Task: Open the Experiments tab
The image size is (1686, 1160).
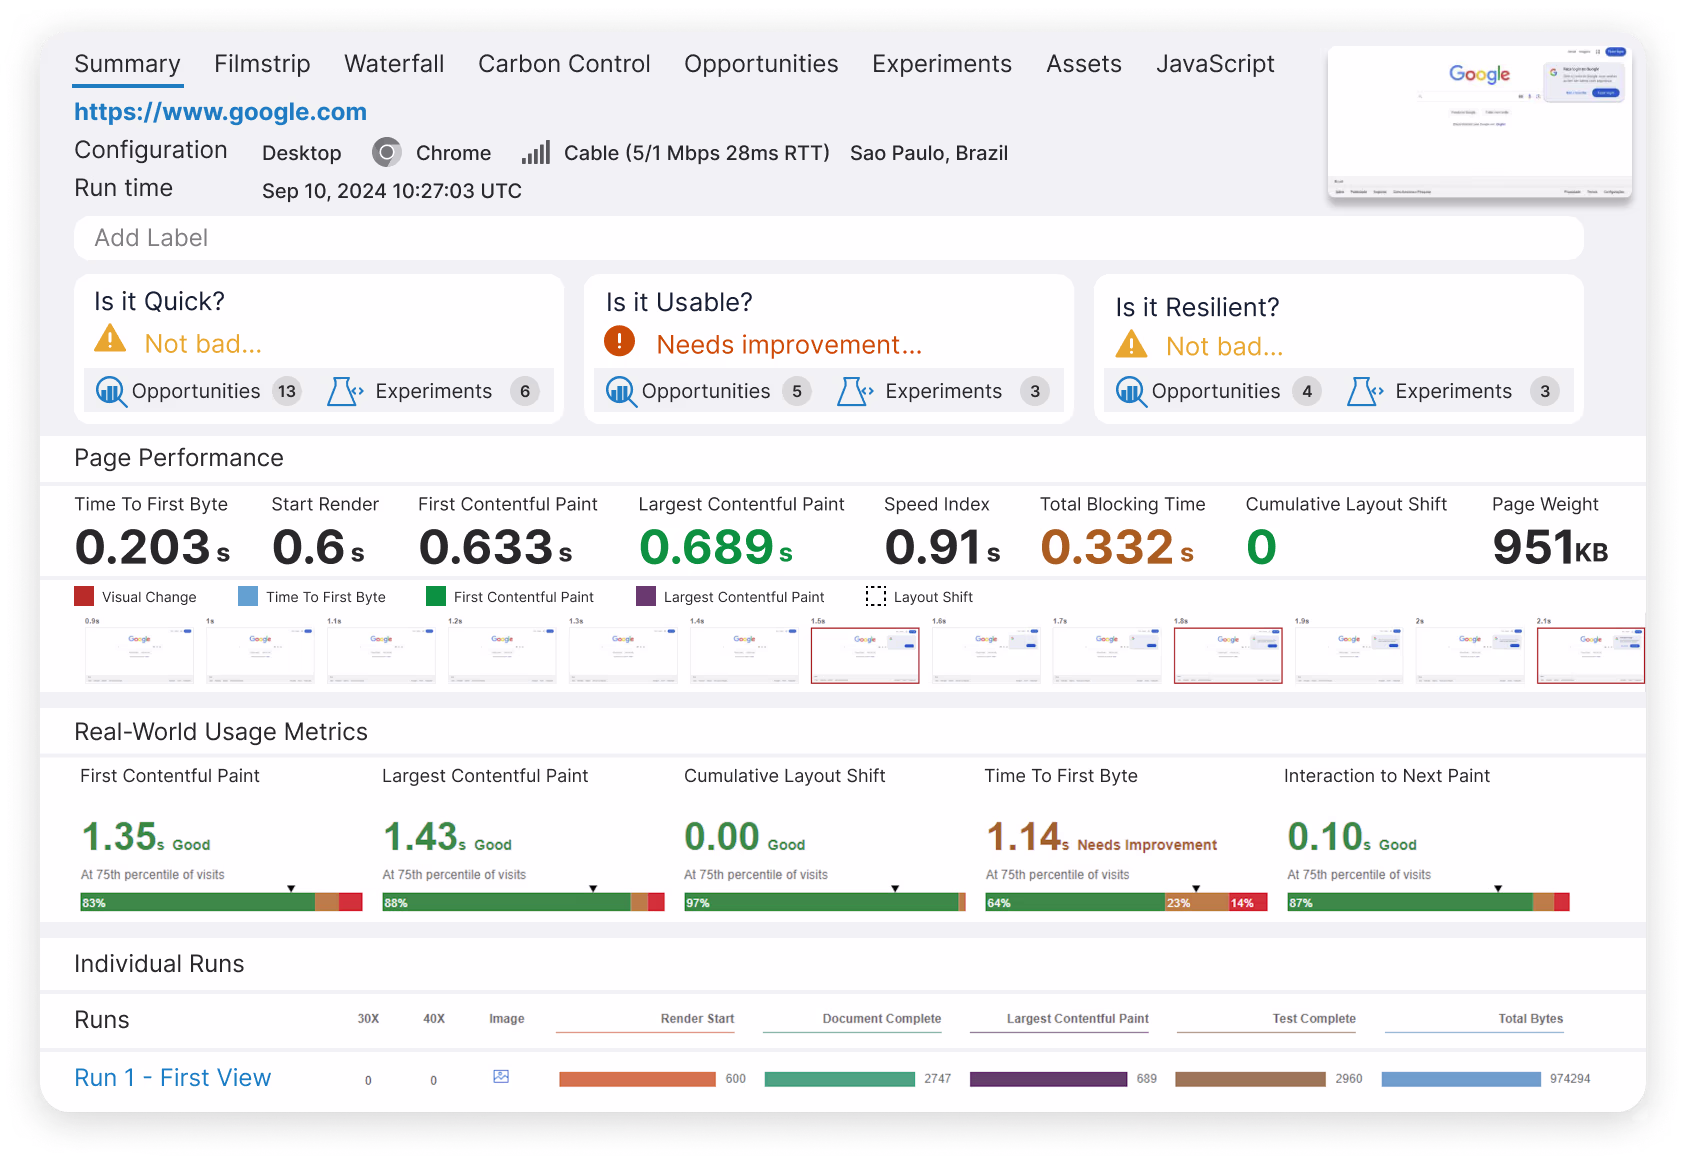Action: [942, 64]
